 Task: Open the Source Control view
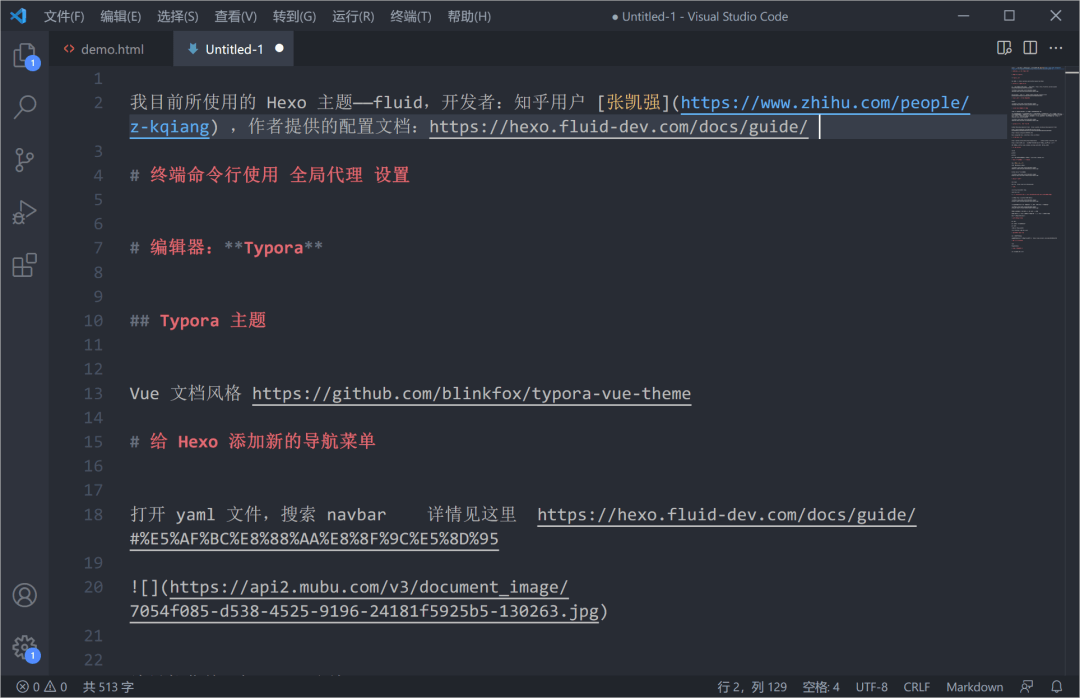(25, 160)
